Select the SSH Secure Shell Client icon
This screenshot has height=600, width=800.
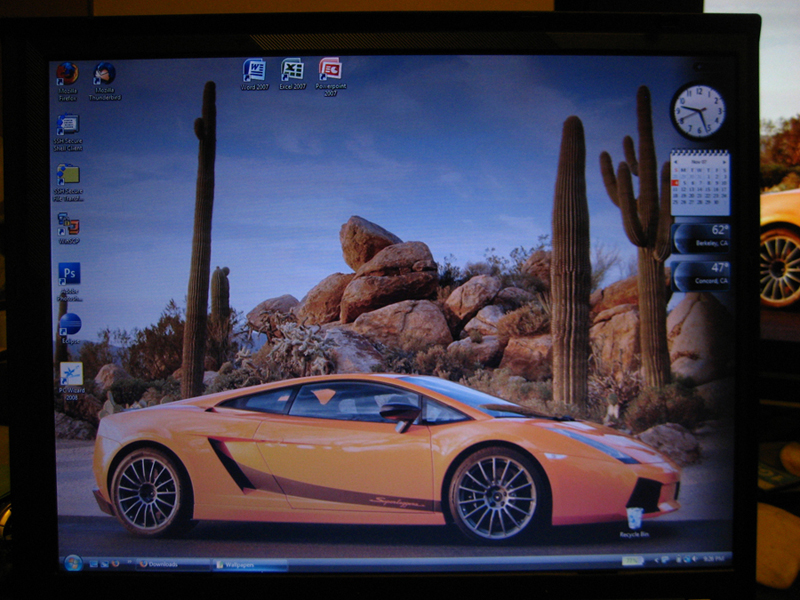pyautogui.click(x=68, y=132)
